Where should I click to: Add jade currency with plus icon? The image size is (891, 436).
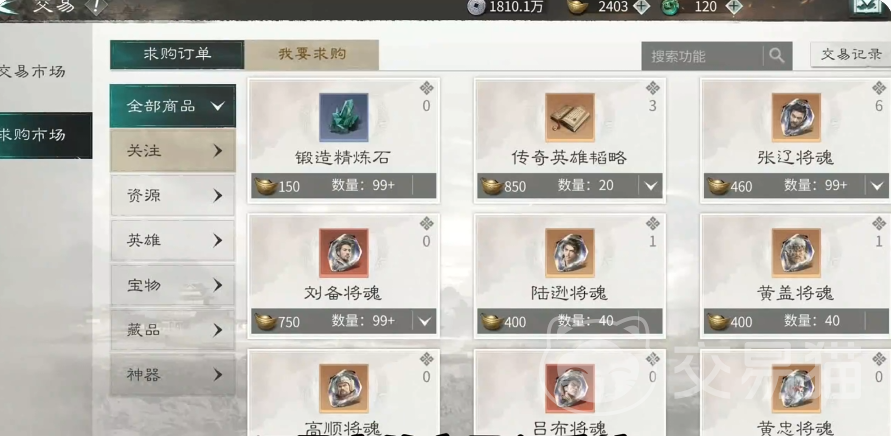[734, 7]
